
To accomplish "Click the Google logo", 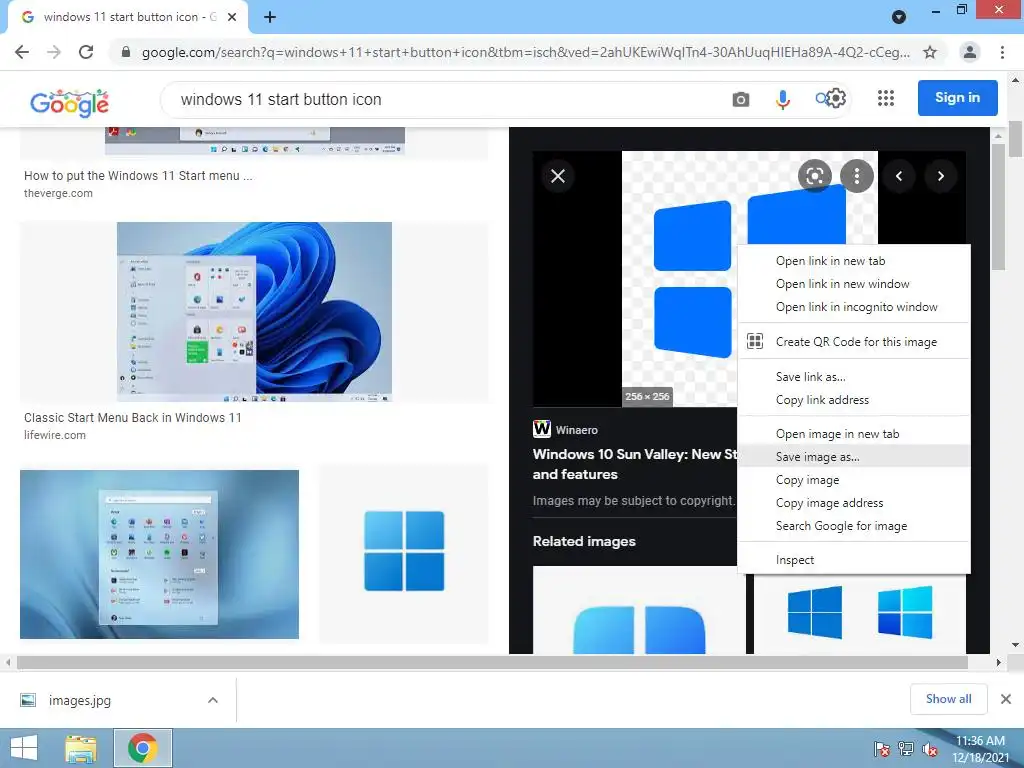I will (69, 102).
